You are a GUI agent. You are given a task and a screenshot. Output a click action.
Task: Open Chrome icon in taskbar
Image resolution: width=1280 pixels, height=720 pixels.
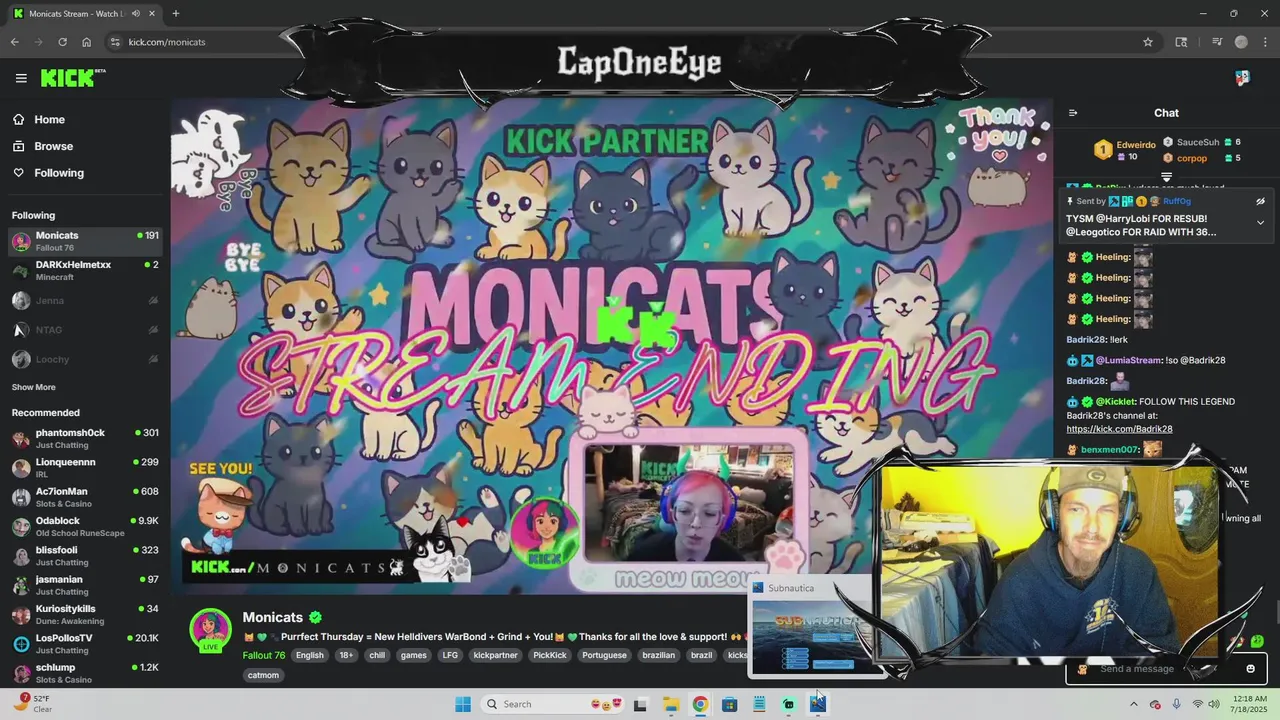pos(700,704)
